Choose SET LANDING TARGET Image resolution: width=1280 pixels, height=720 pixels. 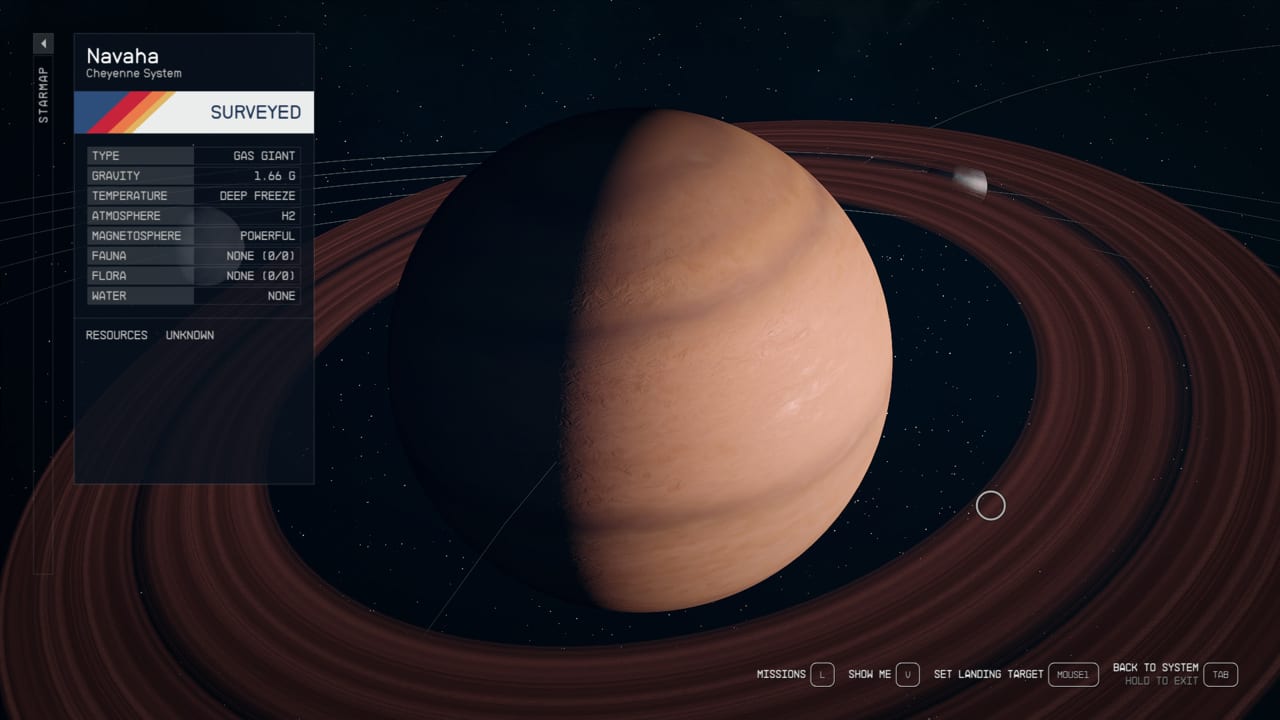988,675
